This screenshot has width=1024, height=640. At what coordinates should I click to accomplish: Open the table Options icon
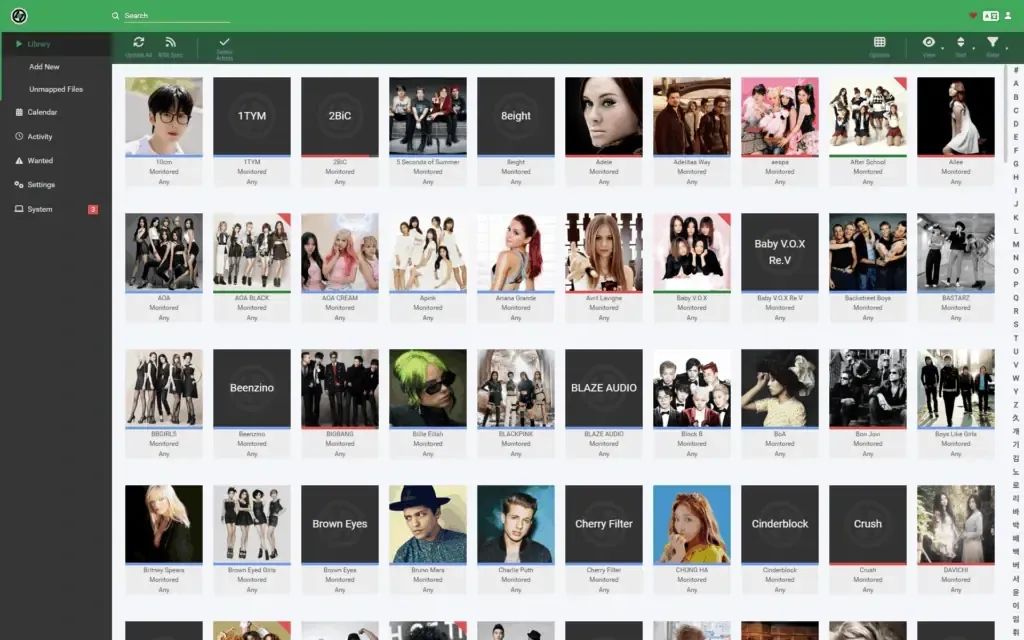(878, 44)
